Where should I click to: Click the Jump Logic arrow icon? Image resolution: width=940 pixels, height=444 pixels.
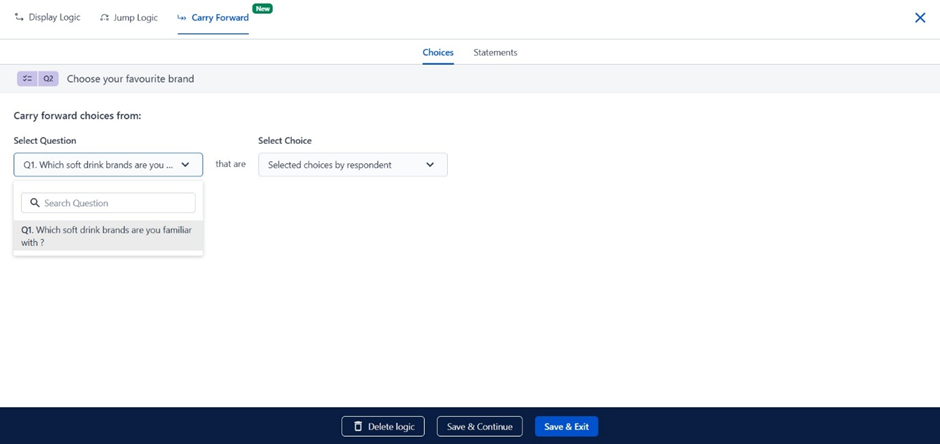104,18
